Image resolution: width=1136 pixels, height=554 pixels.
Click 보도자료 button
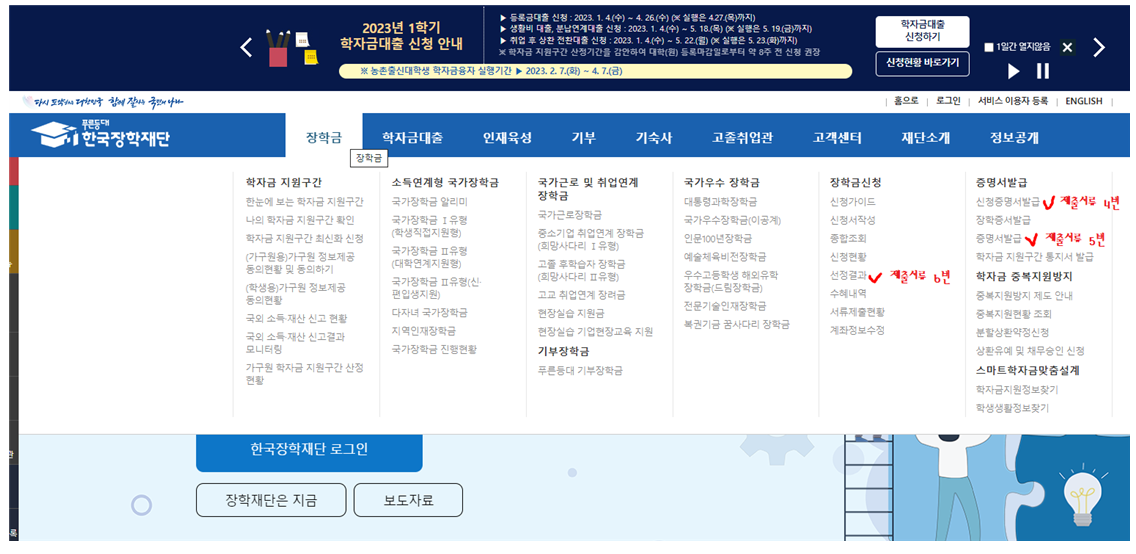point(409,500)
